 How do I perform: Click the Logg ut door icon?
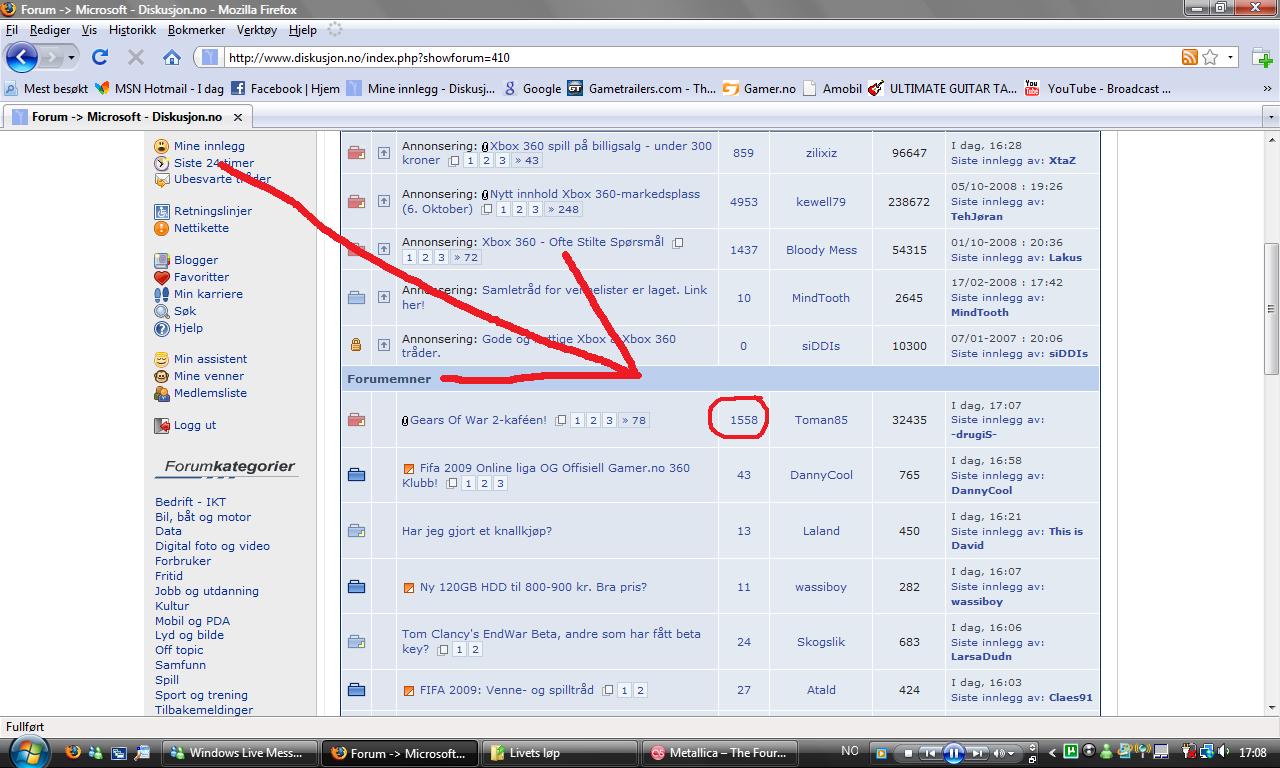(x=162, y=425)
